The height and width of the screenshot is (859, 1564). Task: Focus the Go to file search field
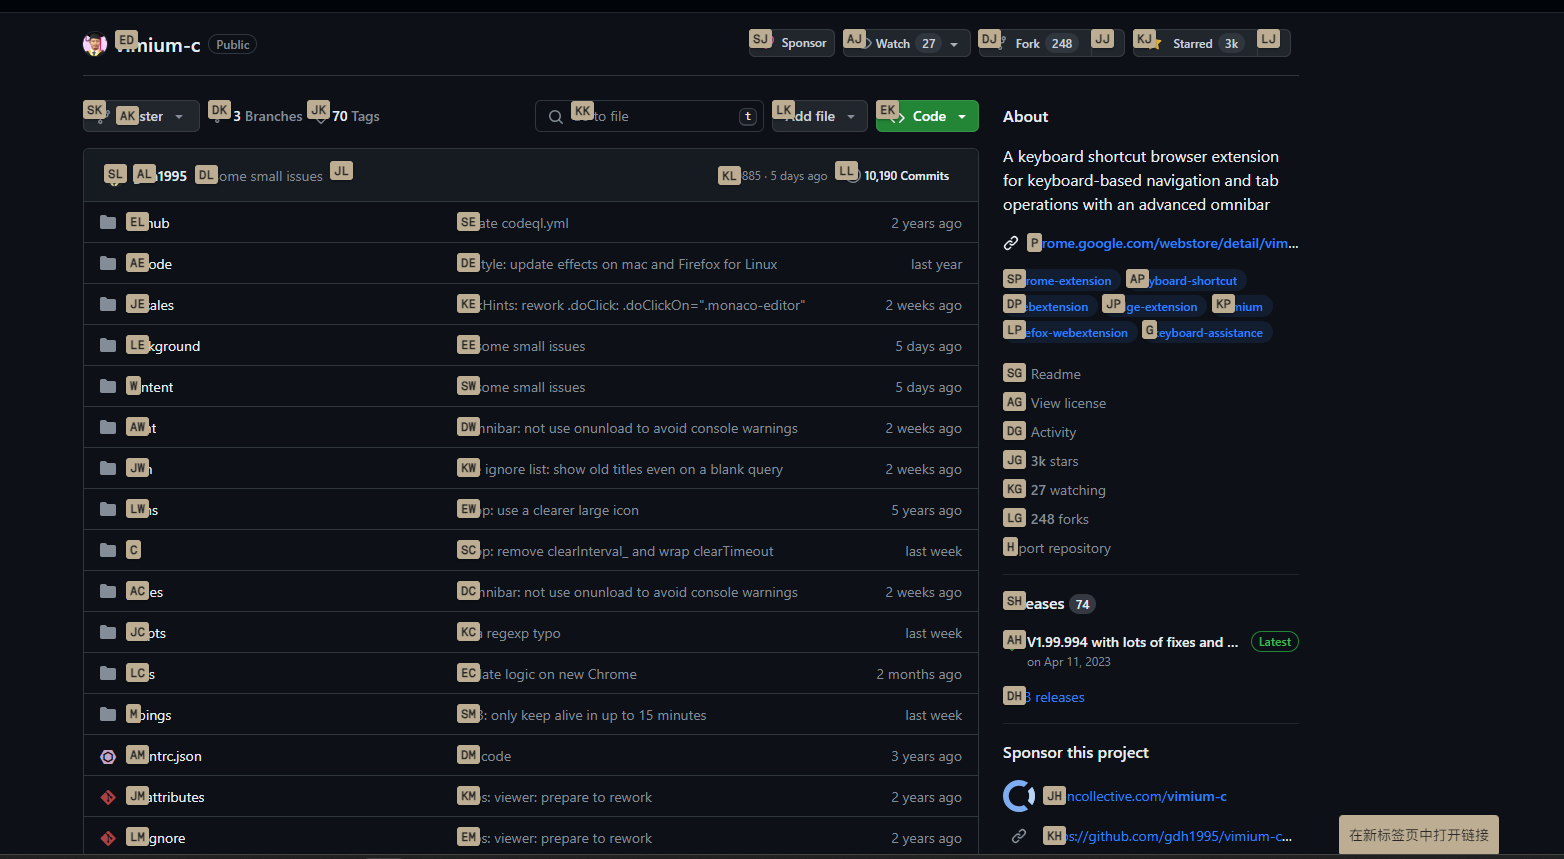click(649, 116)
